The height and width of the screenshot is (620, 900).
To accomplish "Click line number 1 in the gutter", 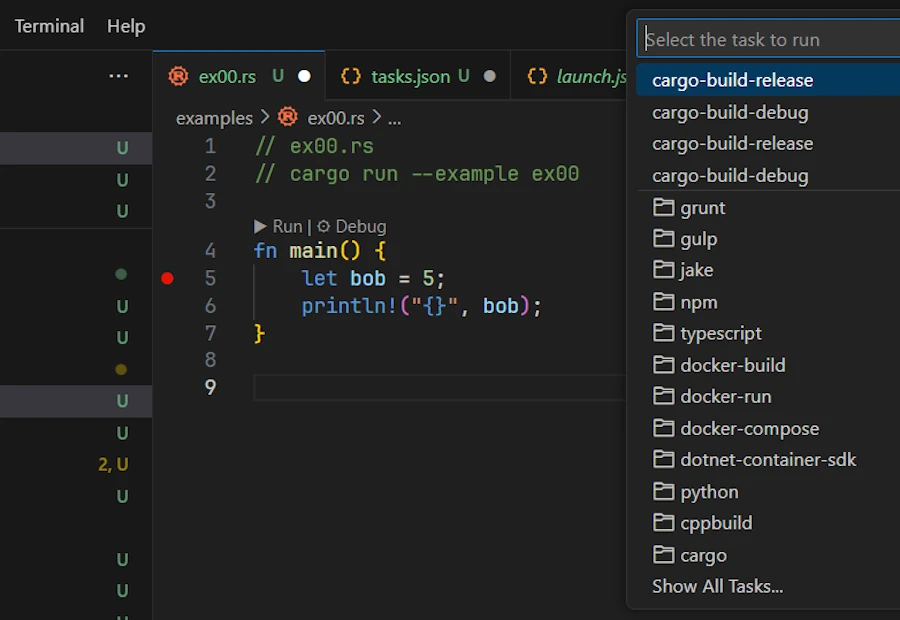I will click(x=211, y=146).
